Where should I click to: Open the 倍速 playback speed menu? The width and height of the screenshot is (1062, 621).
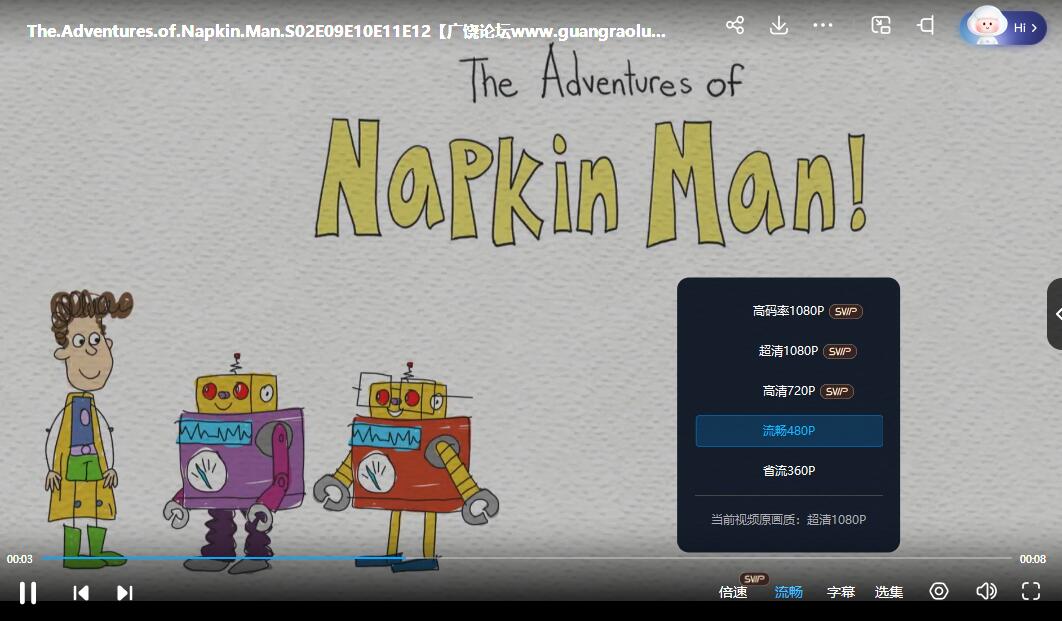pos(733,592)
